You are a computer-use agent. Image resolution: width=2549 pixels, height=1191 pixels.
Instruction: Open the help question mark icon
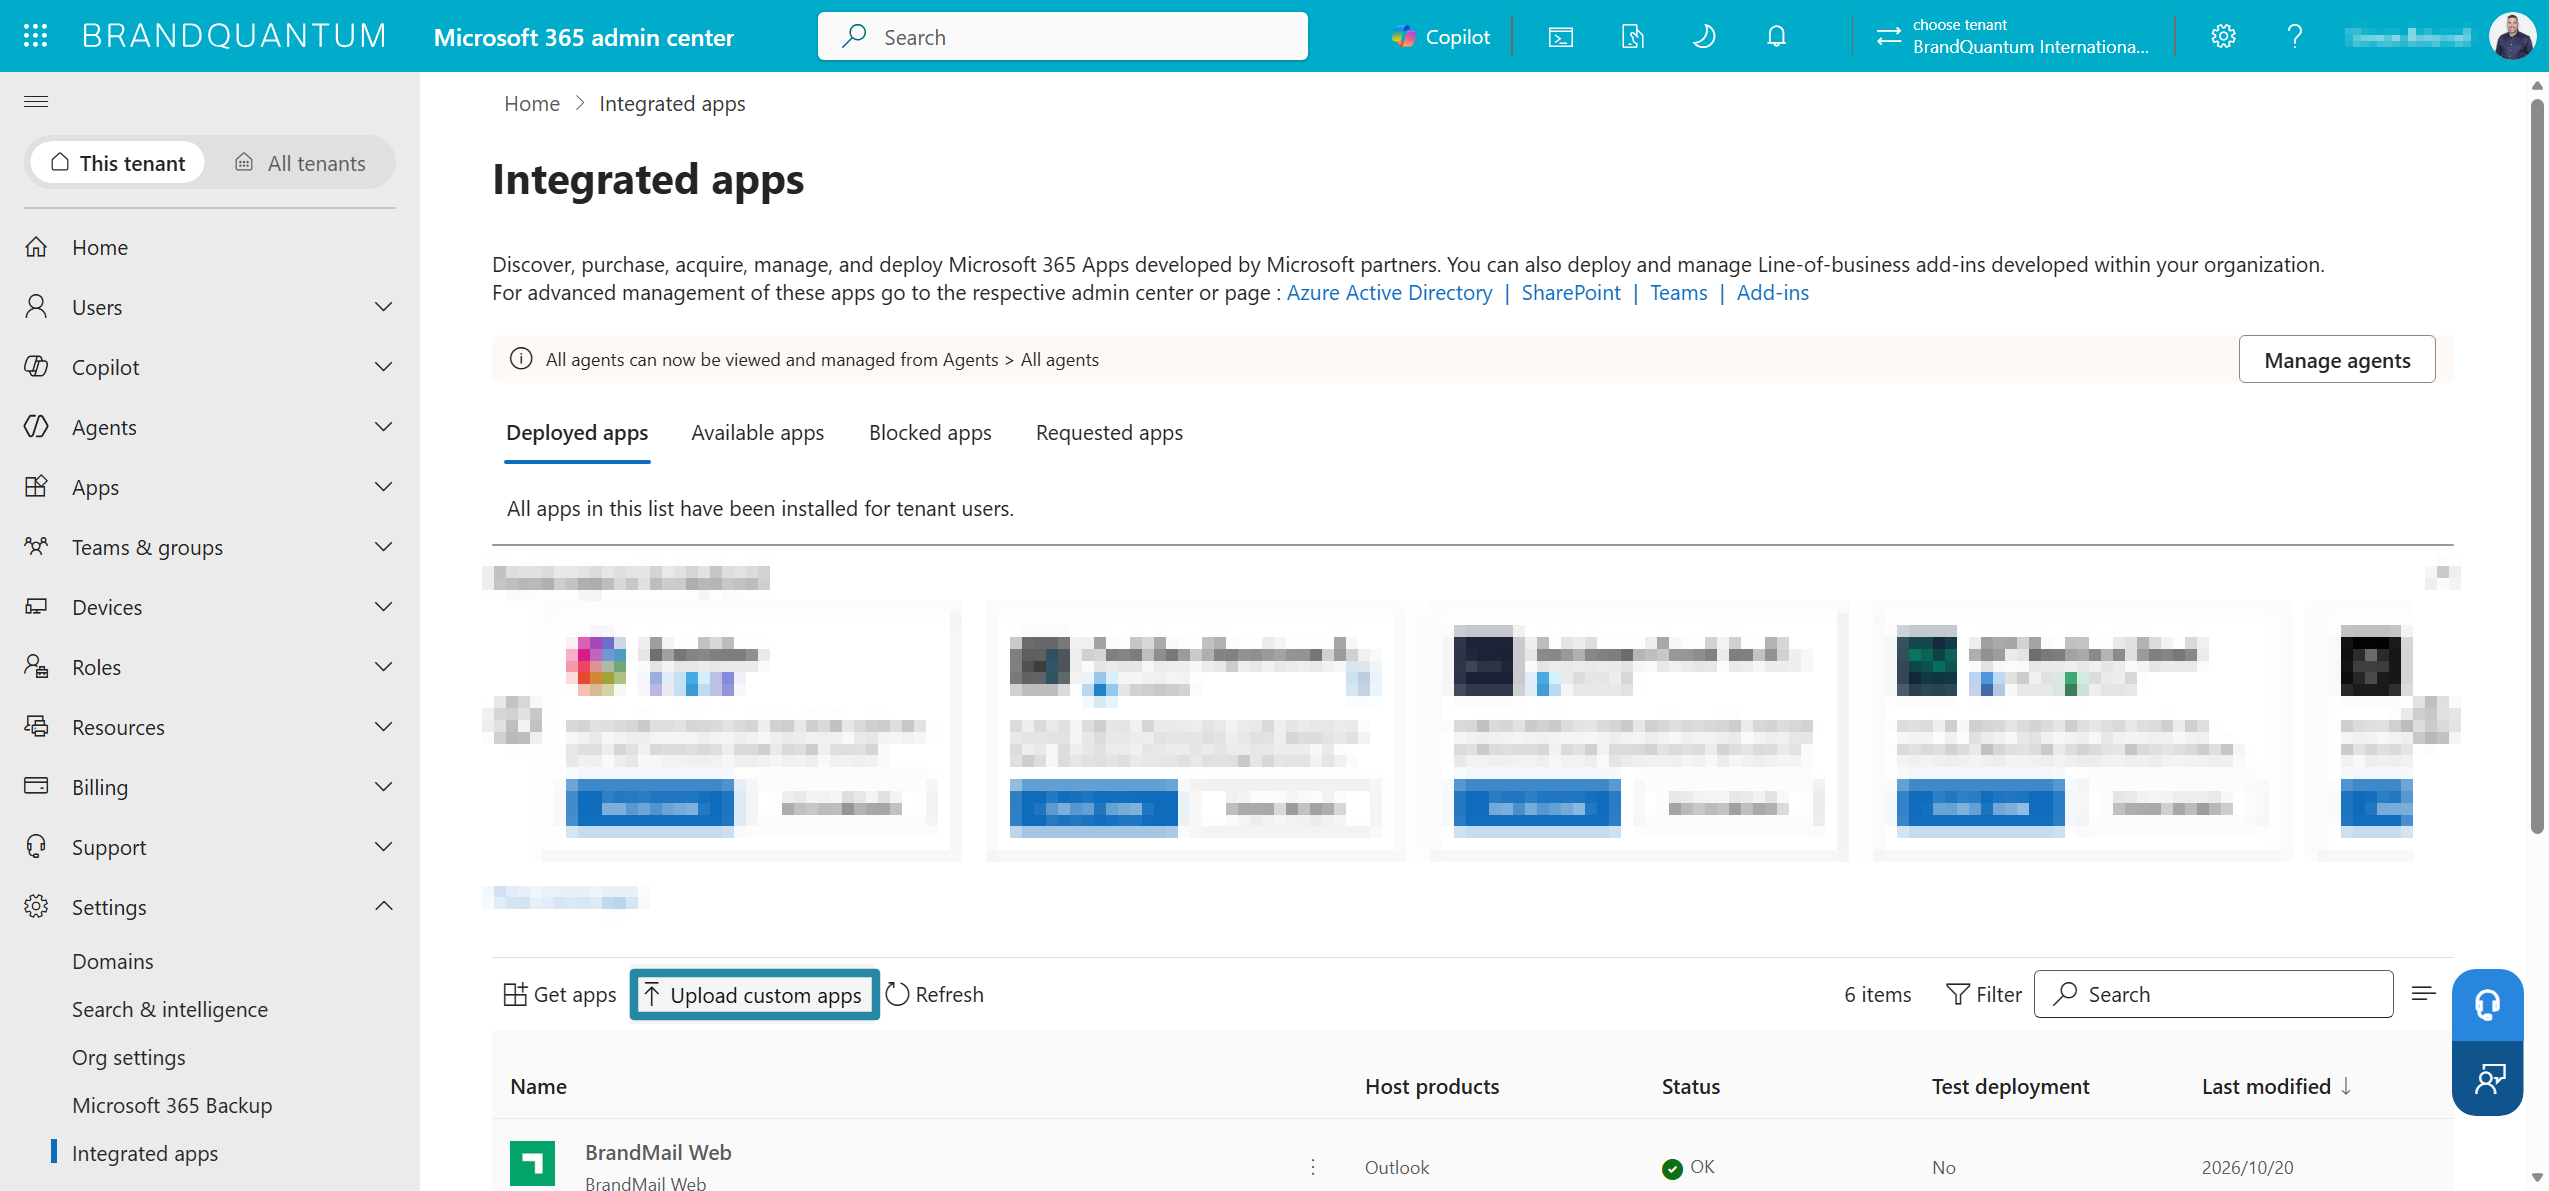click(2295, 37)
